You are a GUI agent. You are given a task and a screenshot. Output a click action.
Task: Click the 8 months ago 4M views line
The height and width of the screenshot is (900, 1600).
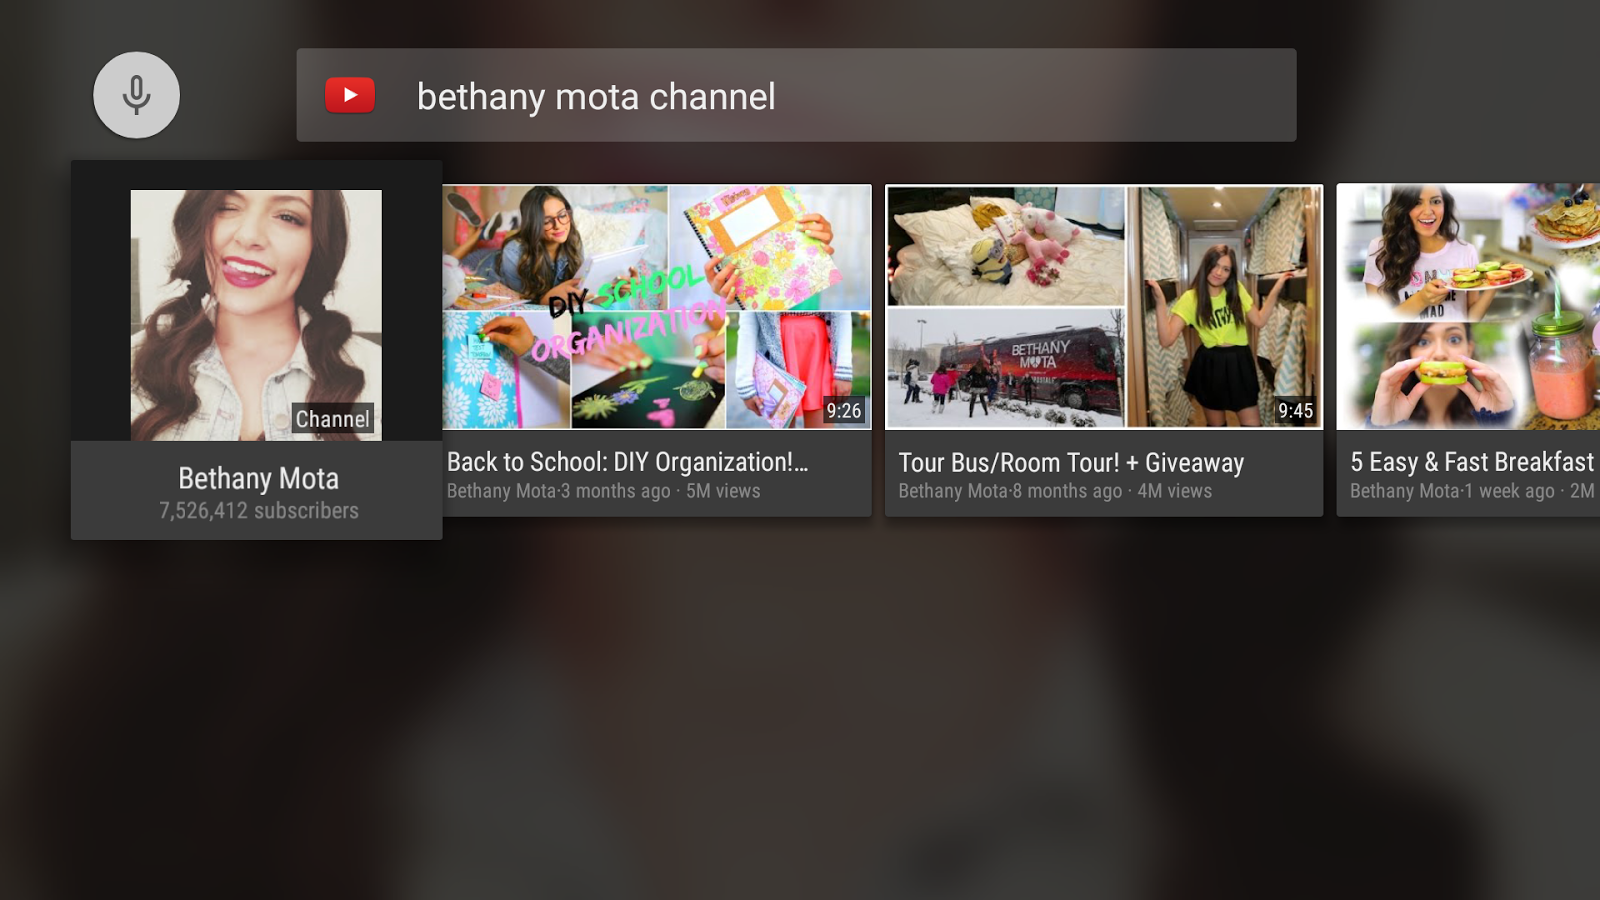click(x=1055, y=491)
